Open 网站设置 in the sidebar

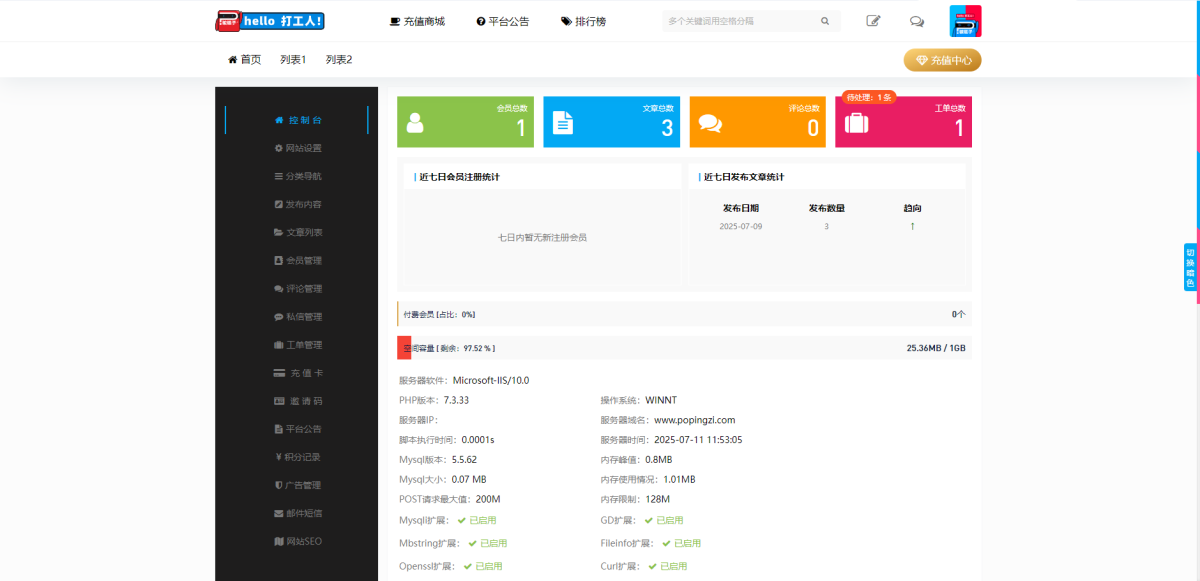pos(298,148)
